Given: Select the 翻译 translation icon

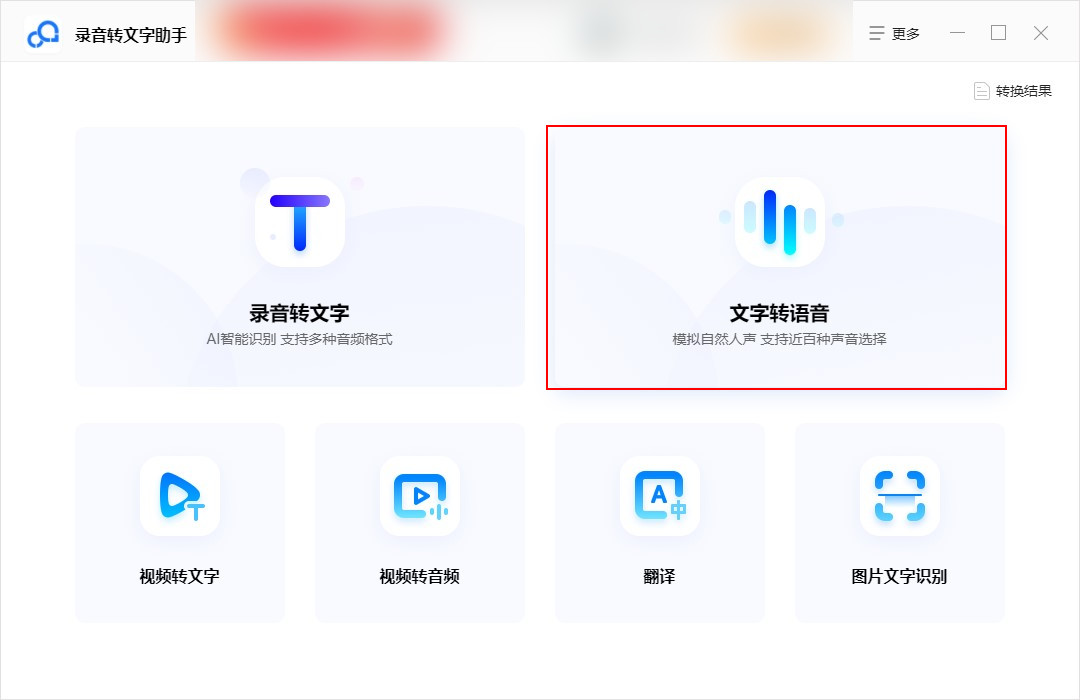Looking at the screenshot, I should tap(659, 497).
